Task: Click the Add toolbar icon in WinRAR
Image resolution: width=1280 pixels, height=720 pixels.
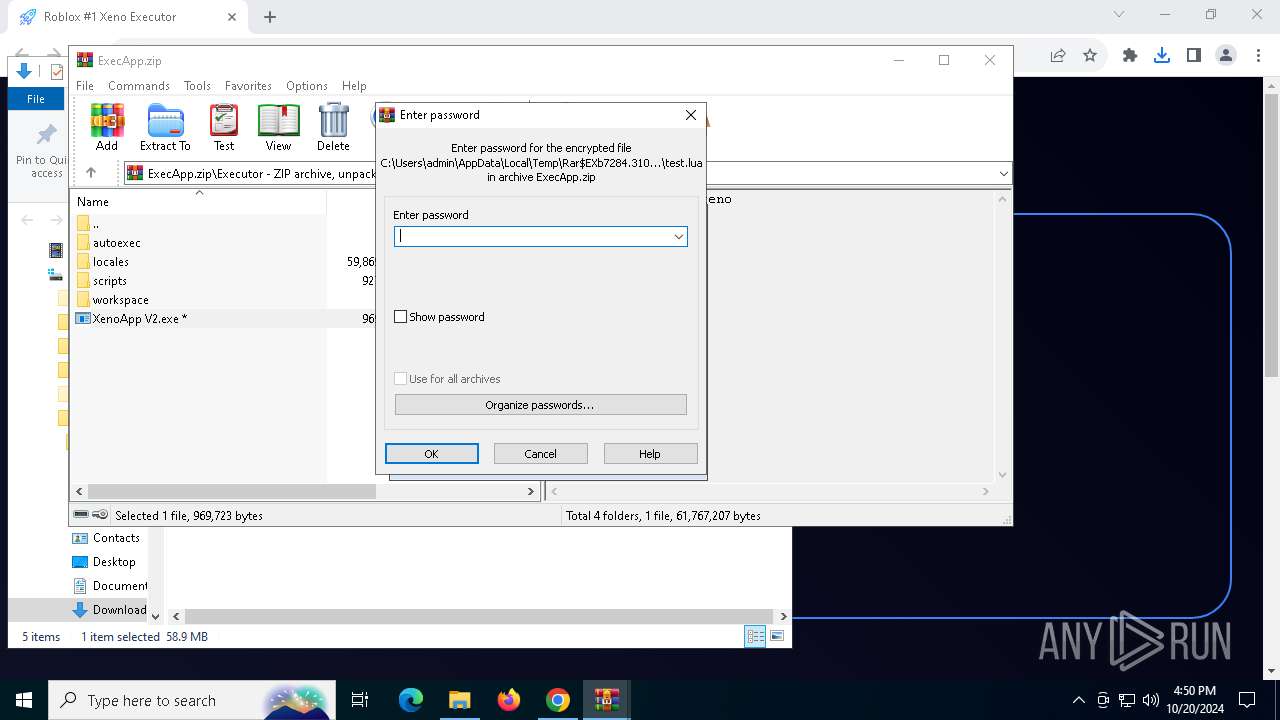Action: tap(107, 128)
